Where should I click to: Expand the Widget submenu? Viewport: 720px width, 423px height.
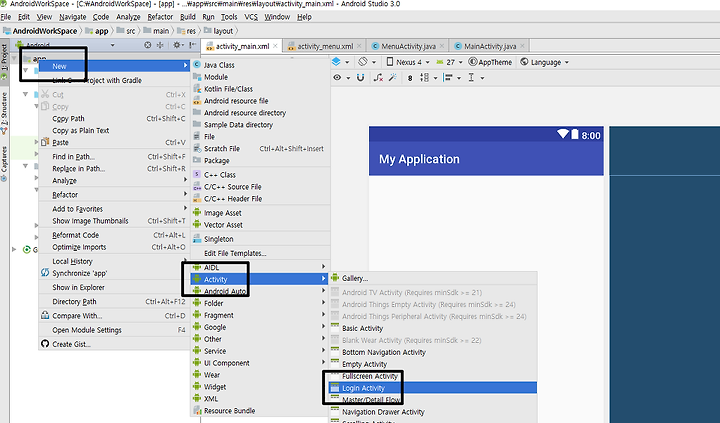260,387
